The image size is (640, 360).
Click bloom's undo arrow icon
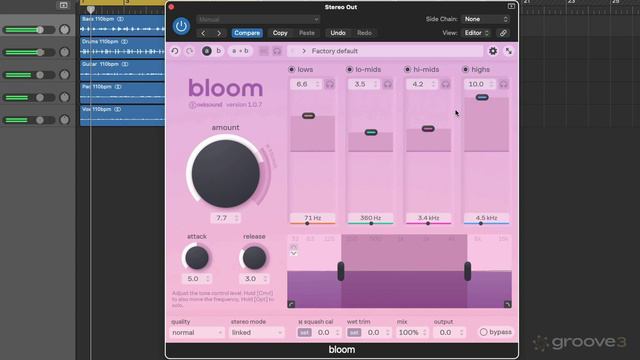coord(175,51)
